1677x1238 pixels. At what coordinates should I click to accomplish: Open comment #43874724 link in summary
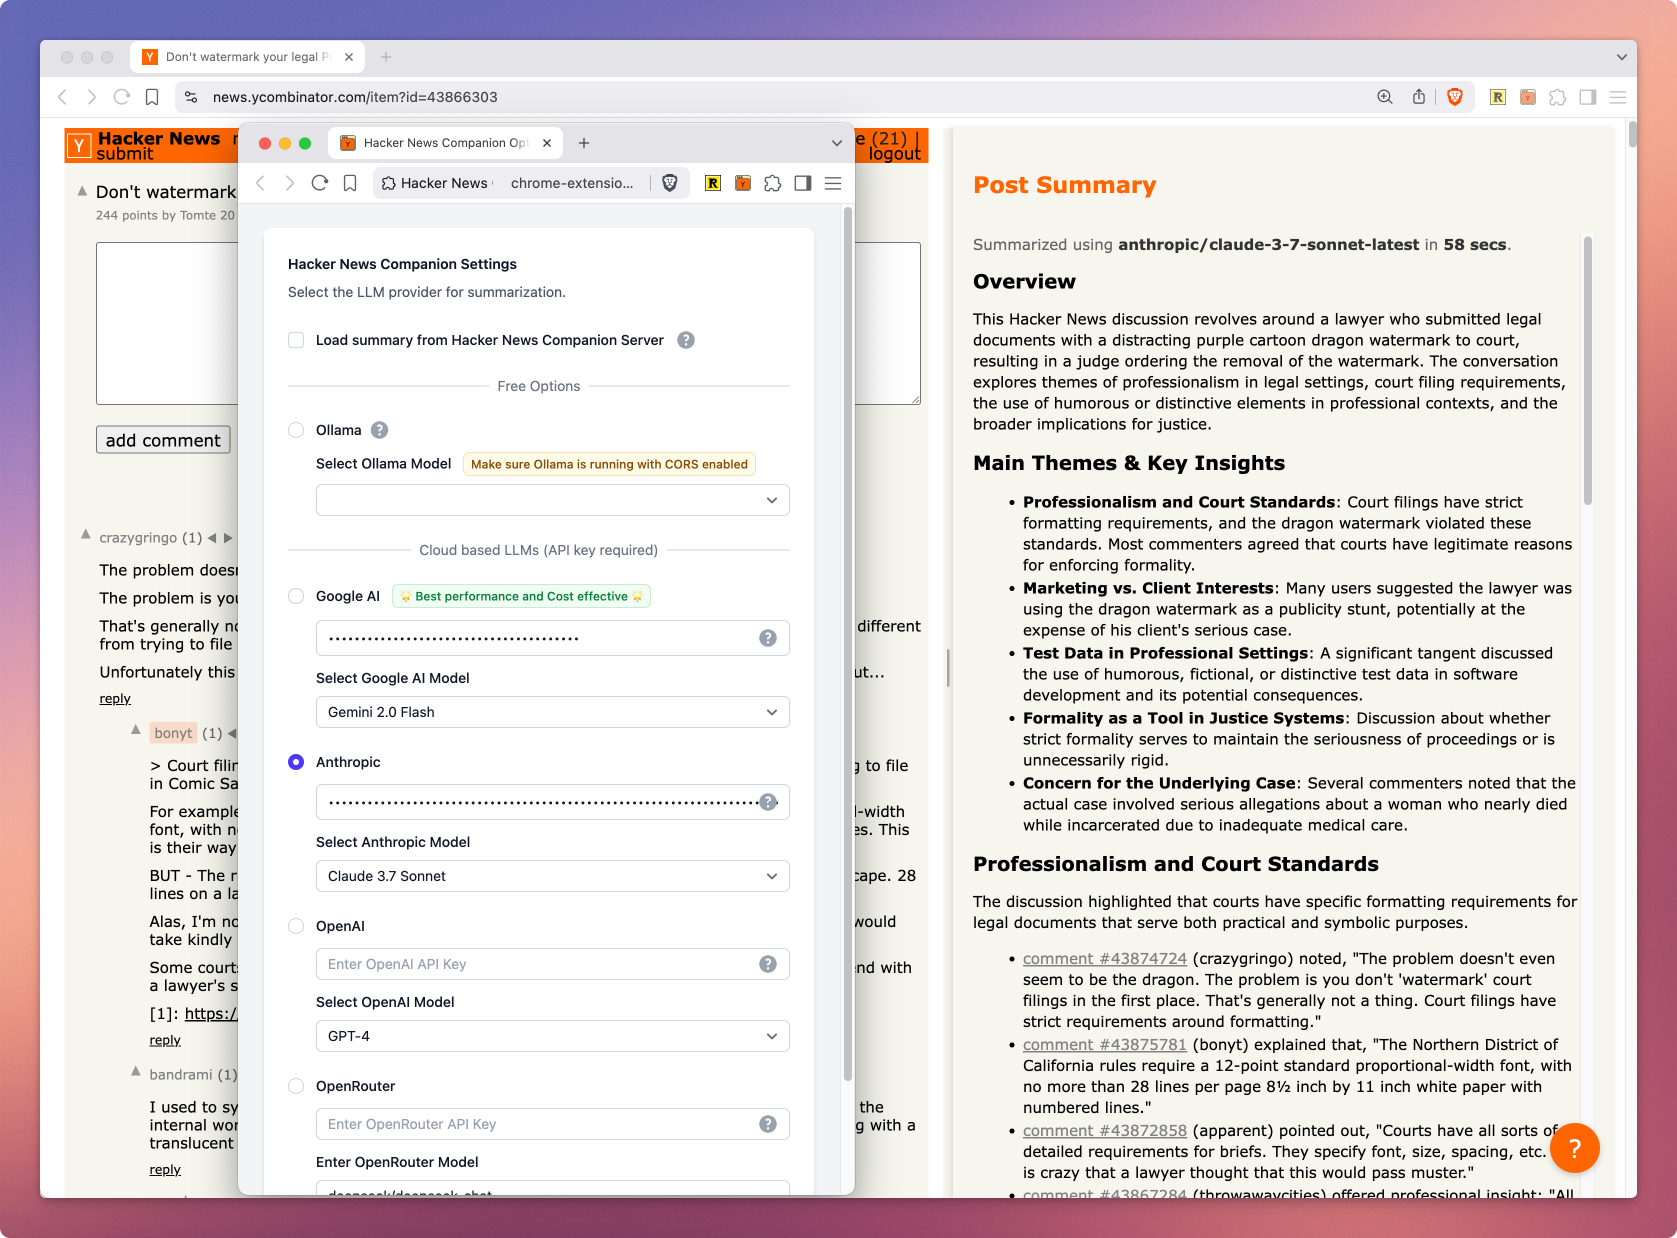1104,958
